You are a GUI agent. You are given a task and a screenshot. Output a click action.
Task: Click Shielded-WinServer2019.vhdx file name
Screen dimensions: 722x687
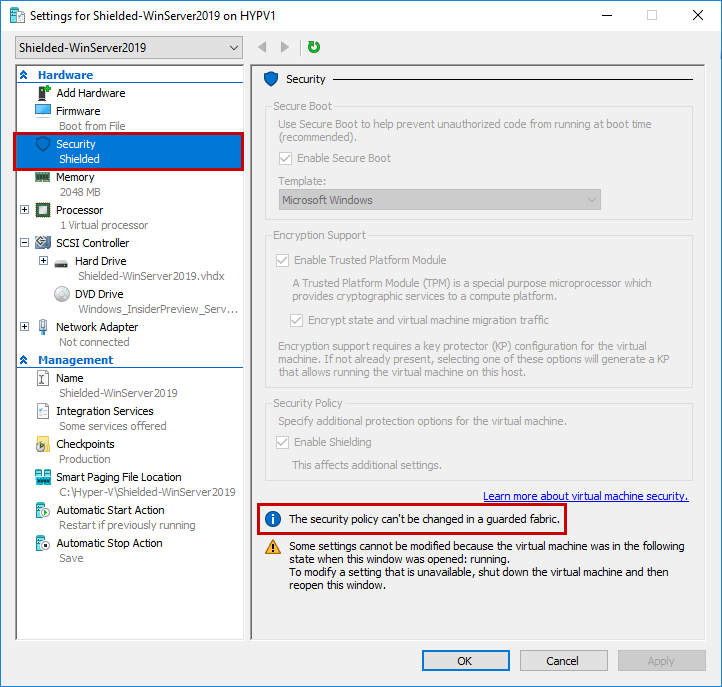point(151,276)
